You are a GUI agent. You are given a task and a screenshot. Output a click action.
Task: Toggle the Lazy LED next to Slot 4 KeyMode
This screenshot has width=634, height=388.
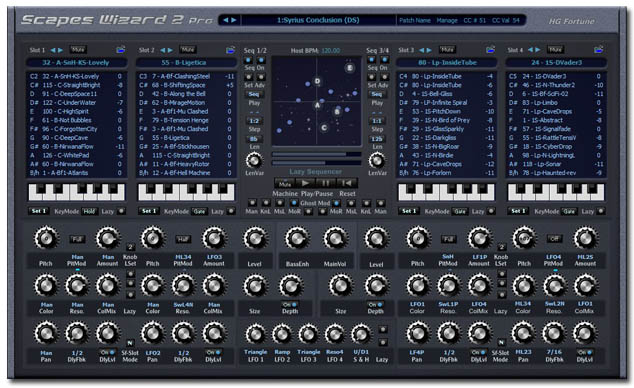click(x=601, y=211)
